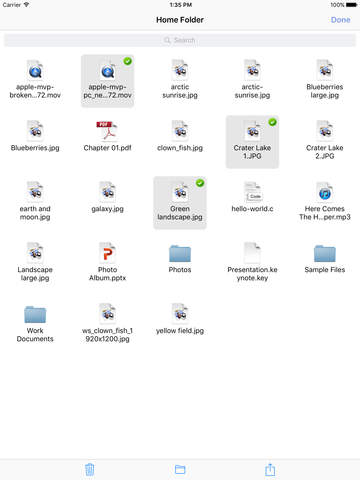Select the Photo Album.pptx presentation icon
Screen dimensions: 360x480
pos(107,253)
